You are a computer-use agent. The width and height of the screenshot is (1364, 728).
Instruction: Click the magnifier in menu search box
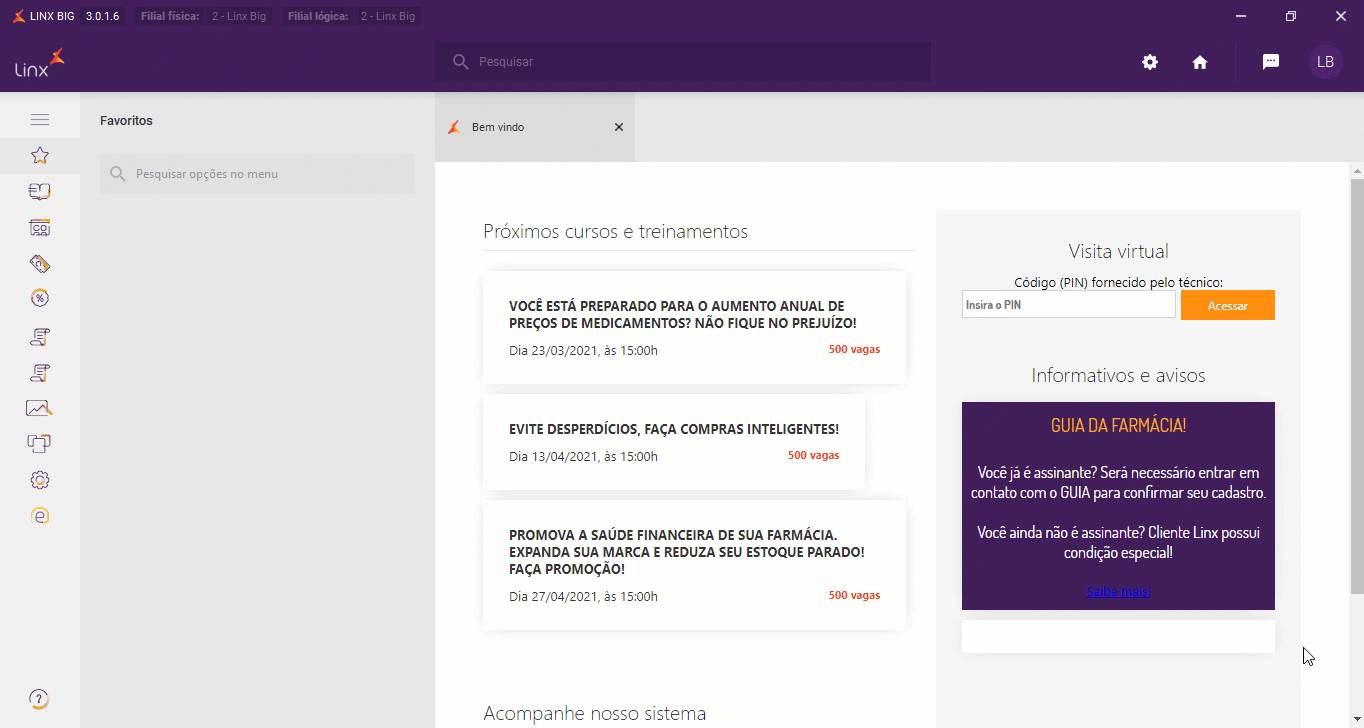118,174
